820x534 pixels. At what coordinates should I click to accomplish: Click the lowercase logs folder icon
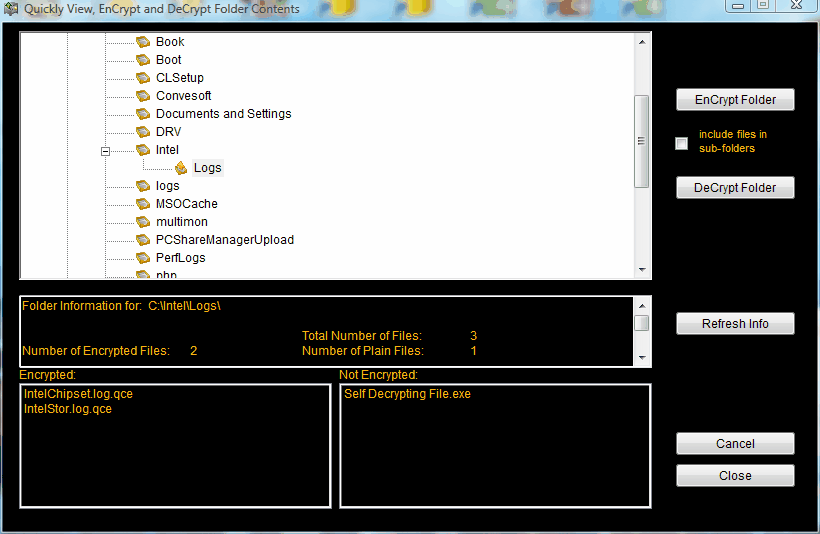click(x=143, y=186)
